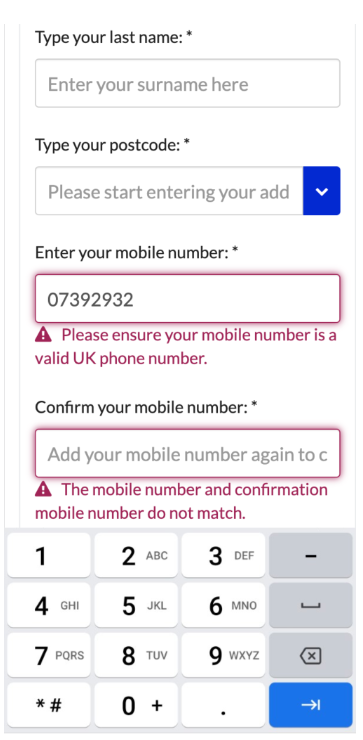Tap the 7 PQRS key
Viewport: 363px width, 740px height.
(49, 655)
